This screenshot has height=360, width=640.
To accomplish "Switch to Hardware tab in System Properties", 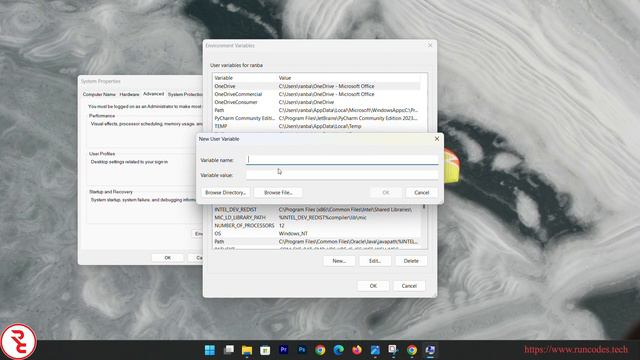I will 129,94.
